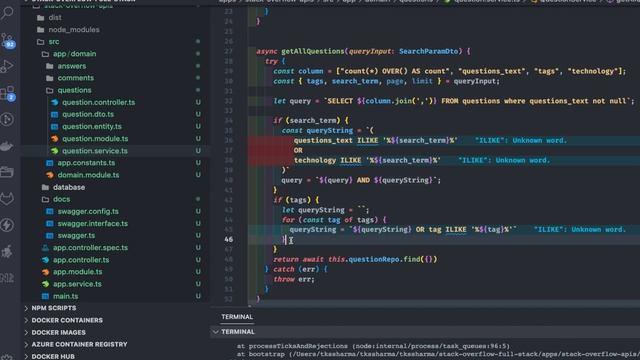This screenshot has width=640, height=360.
Task: Open app.controller.spec.ts file
Action: point(90,248)
